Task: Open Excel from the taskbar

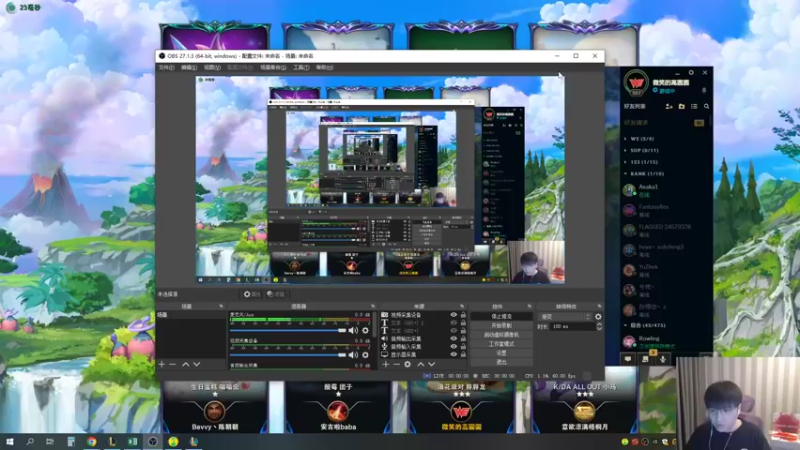Action: tap(132, 441)
